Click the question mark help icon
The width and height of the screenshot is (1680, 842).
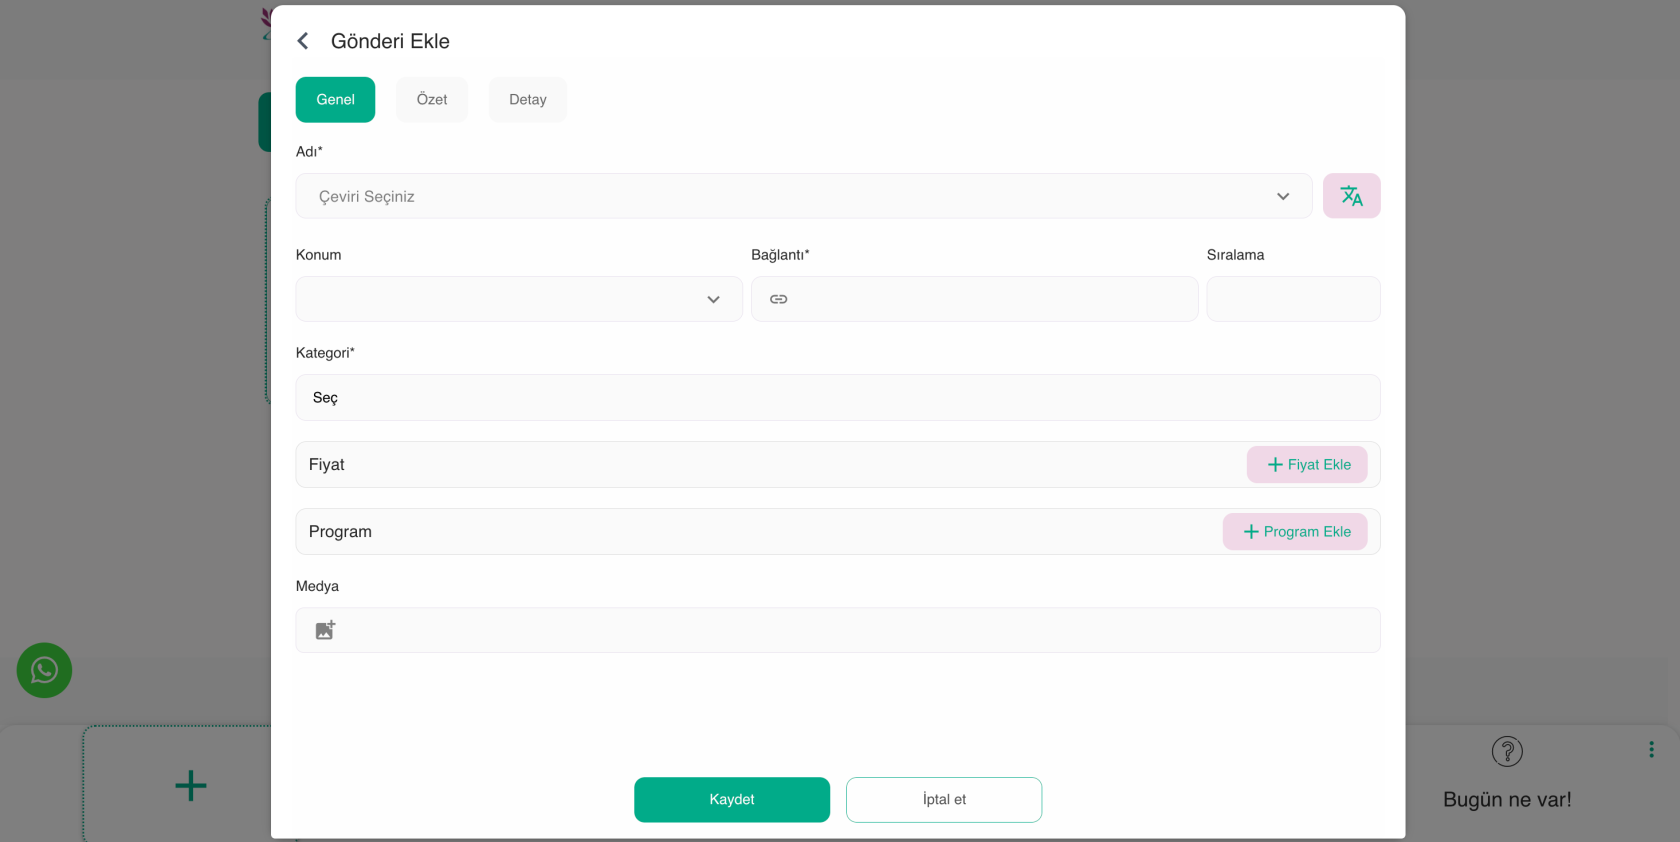(x=1506, y=751)
